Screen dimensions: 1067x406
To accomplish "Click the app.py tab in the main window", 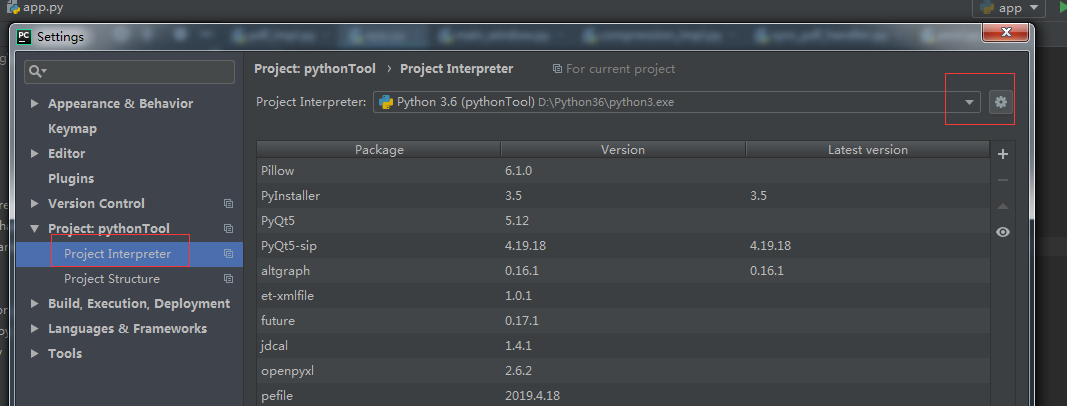I will click(35, 8).
